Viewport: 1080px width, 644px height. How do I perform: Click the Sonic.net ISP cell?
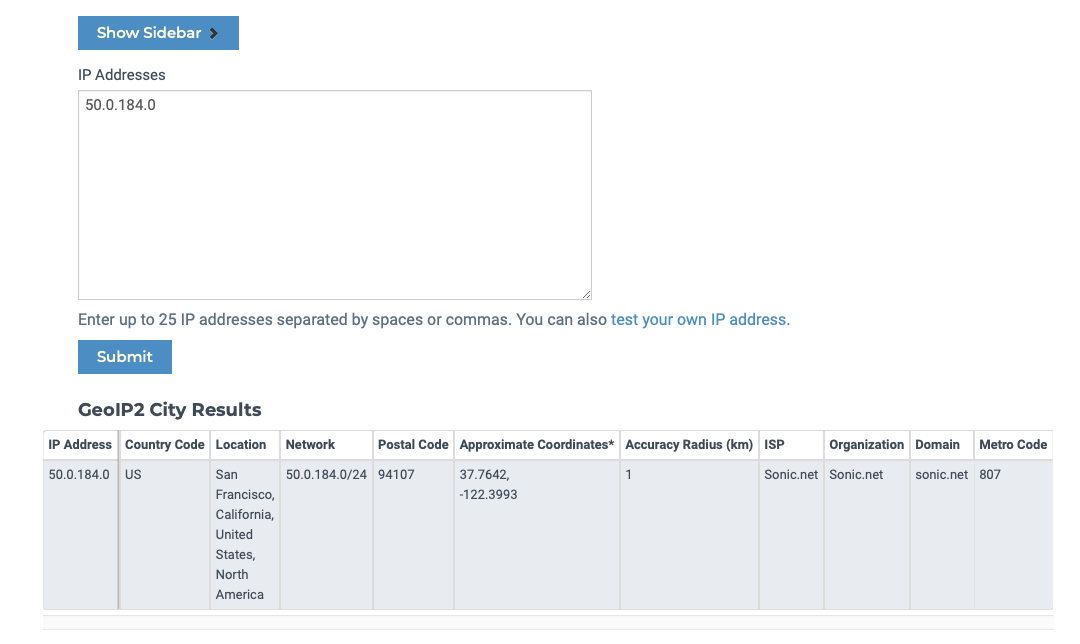tap(791, 534)
